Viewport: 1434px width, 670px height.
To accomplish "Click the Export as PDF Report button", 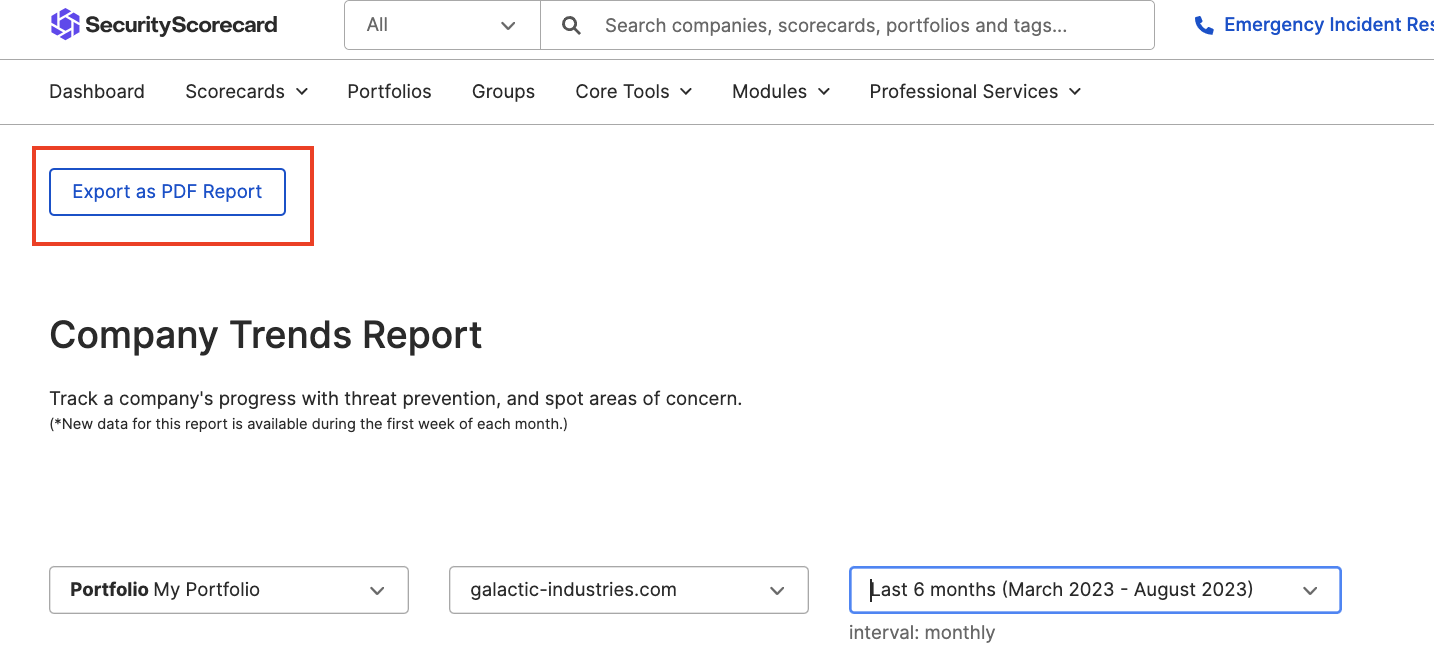I will click(167, 192).
